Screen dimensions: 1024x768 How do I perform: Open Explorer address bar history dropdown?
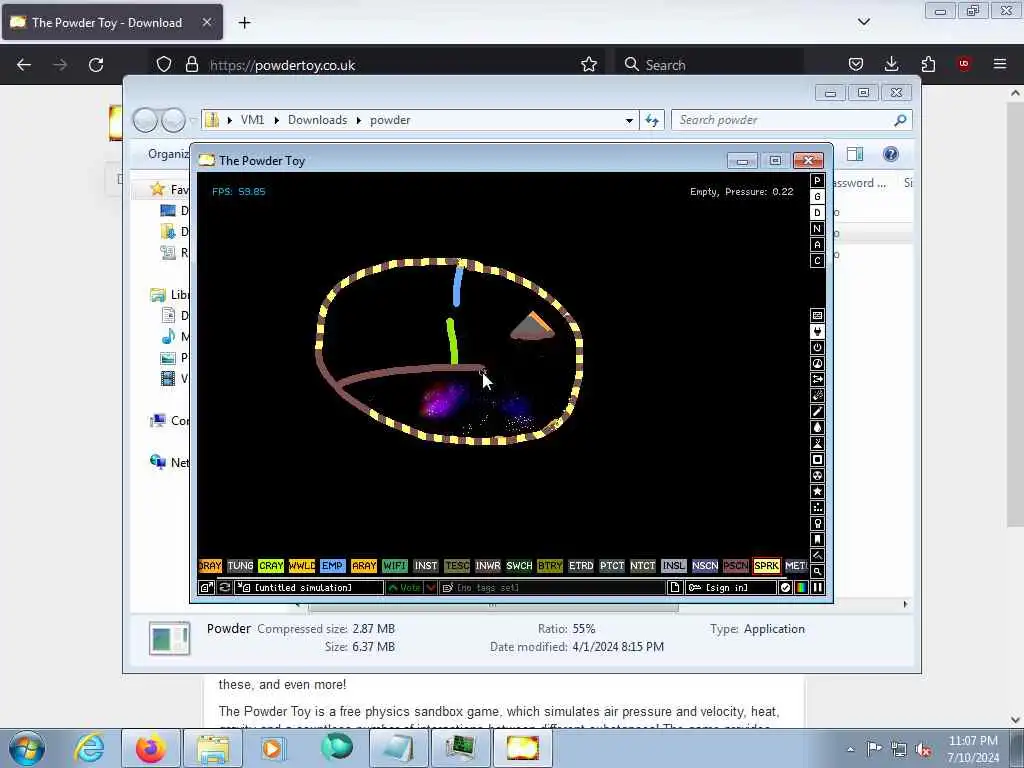(629, 120)
